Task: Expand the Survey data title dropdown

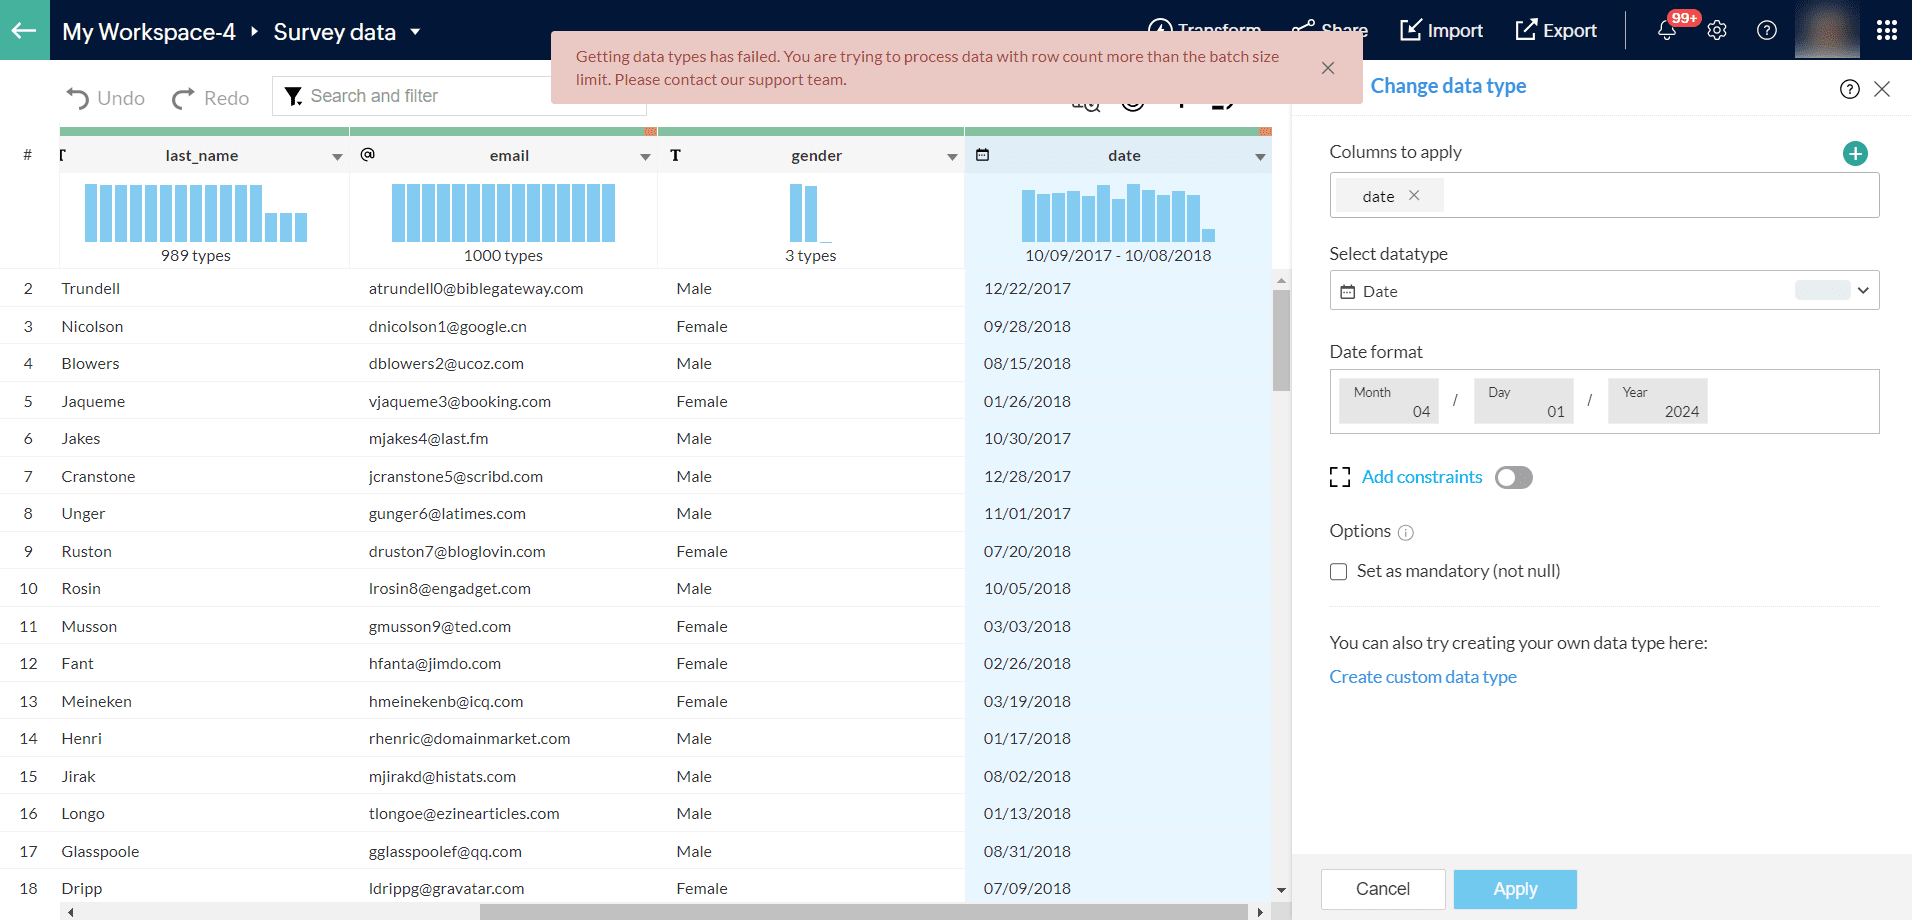Action: tap(415, 32)
